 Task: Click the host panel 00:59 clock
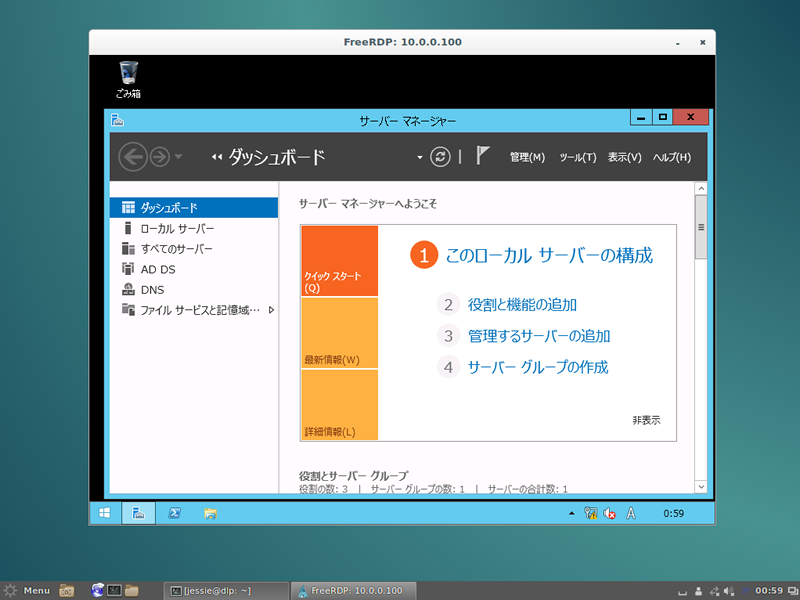[769, 591]
